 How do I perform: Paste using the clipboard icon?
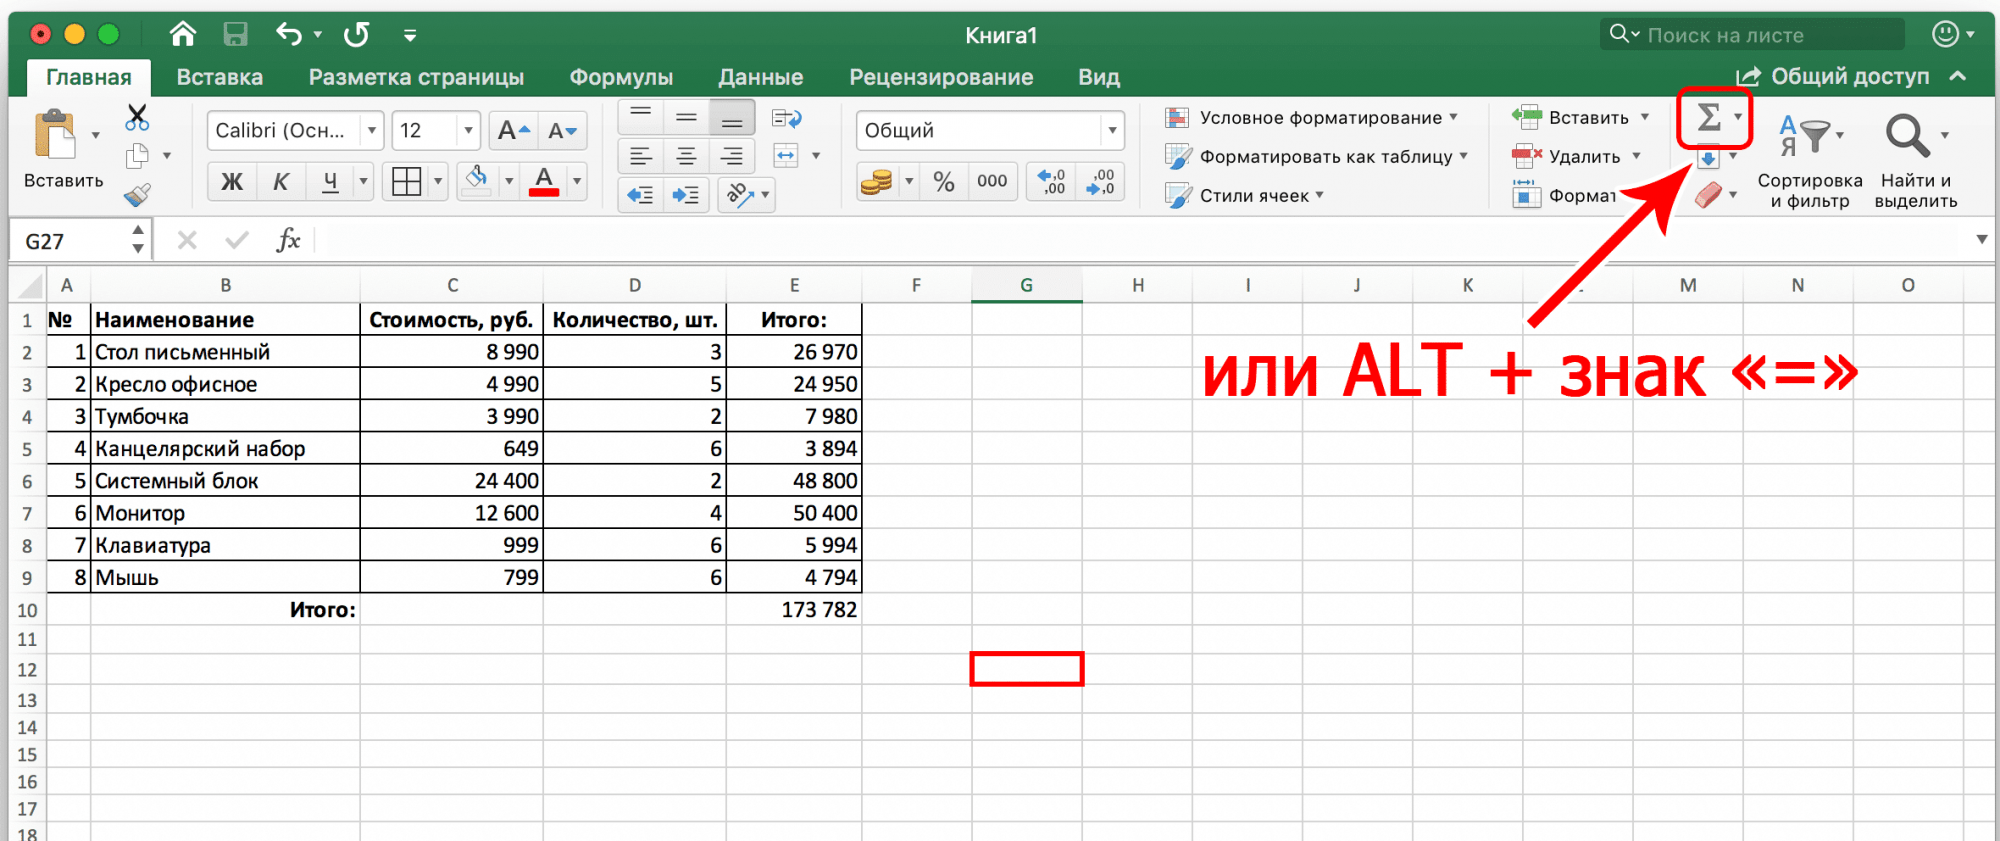tap(56, 135)
